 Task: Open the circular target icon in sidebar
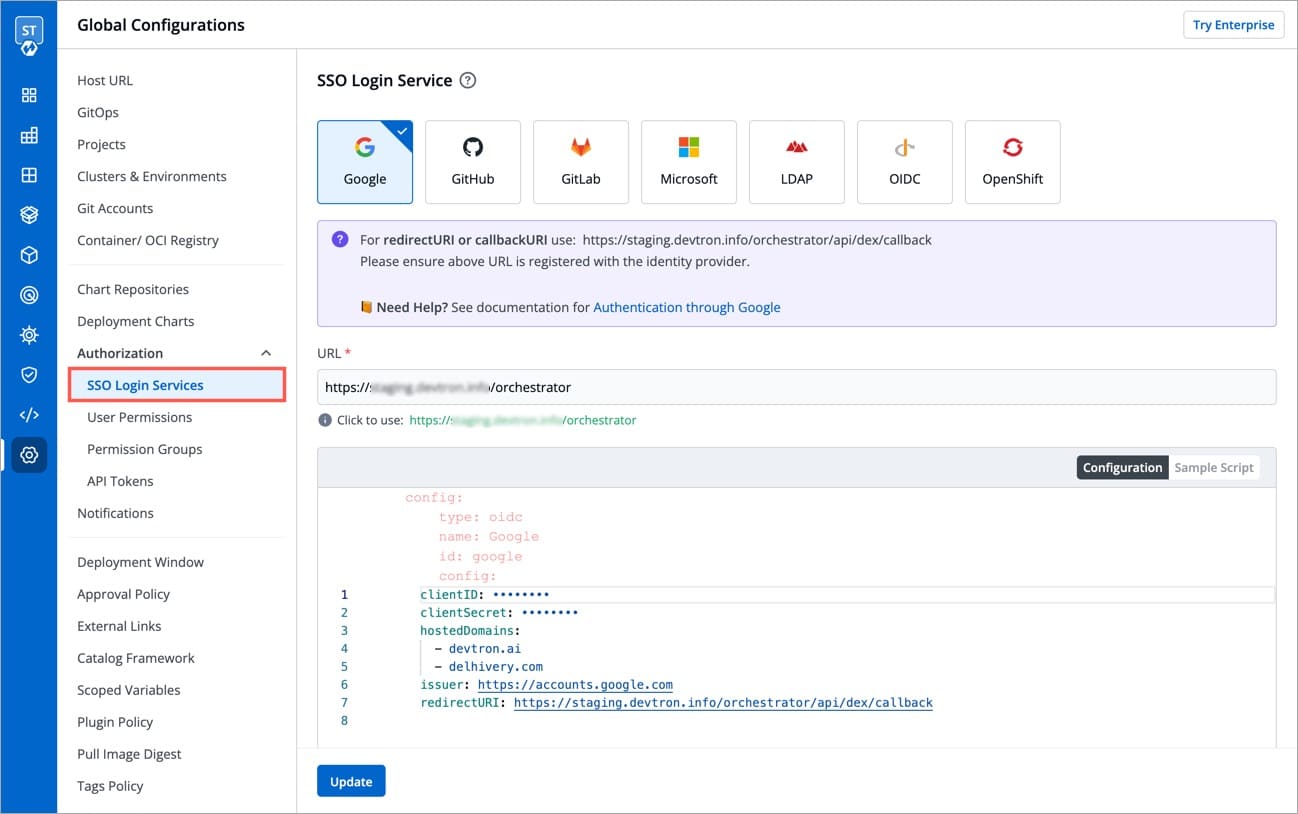click(29, 295)
